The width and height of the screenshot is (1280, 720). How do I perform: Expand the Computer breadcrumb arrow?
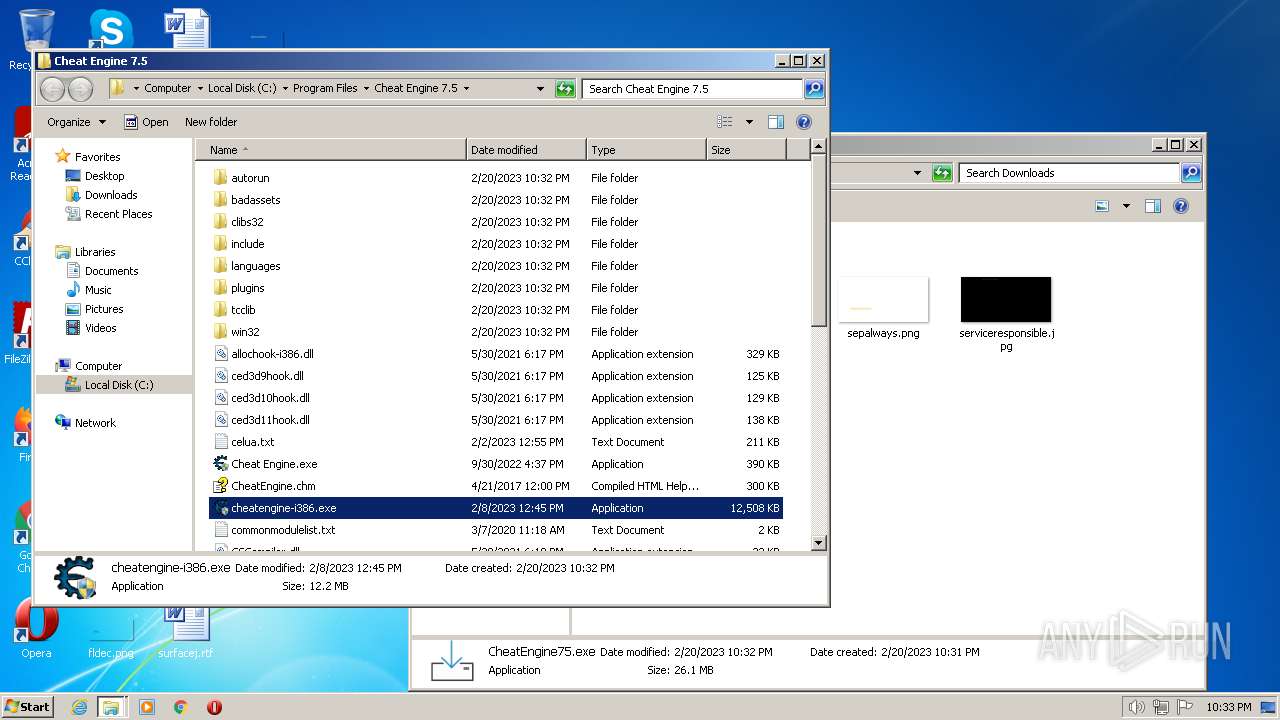(x=200, y=88)
